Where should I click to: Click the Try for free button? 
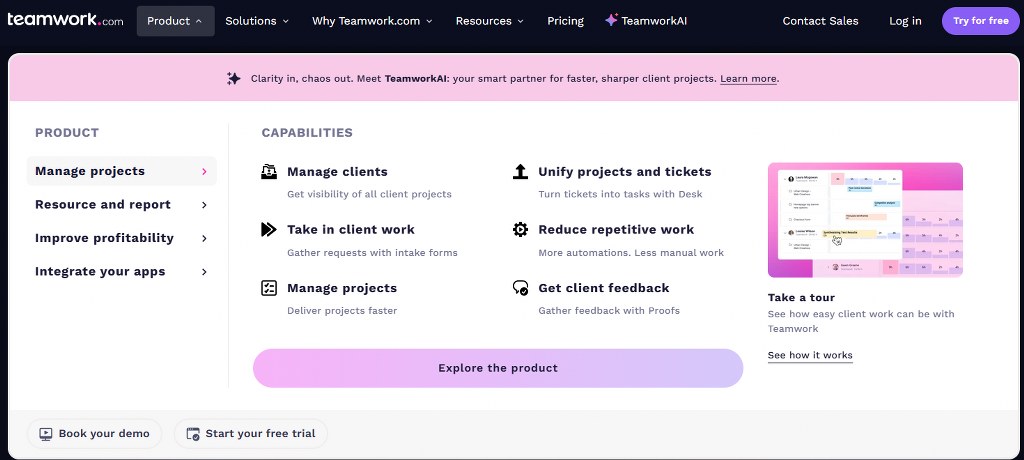pos(980,21)
